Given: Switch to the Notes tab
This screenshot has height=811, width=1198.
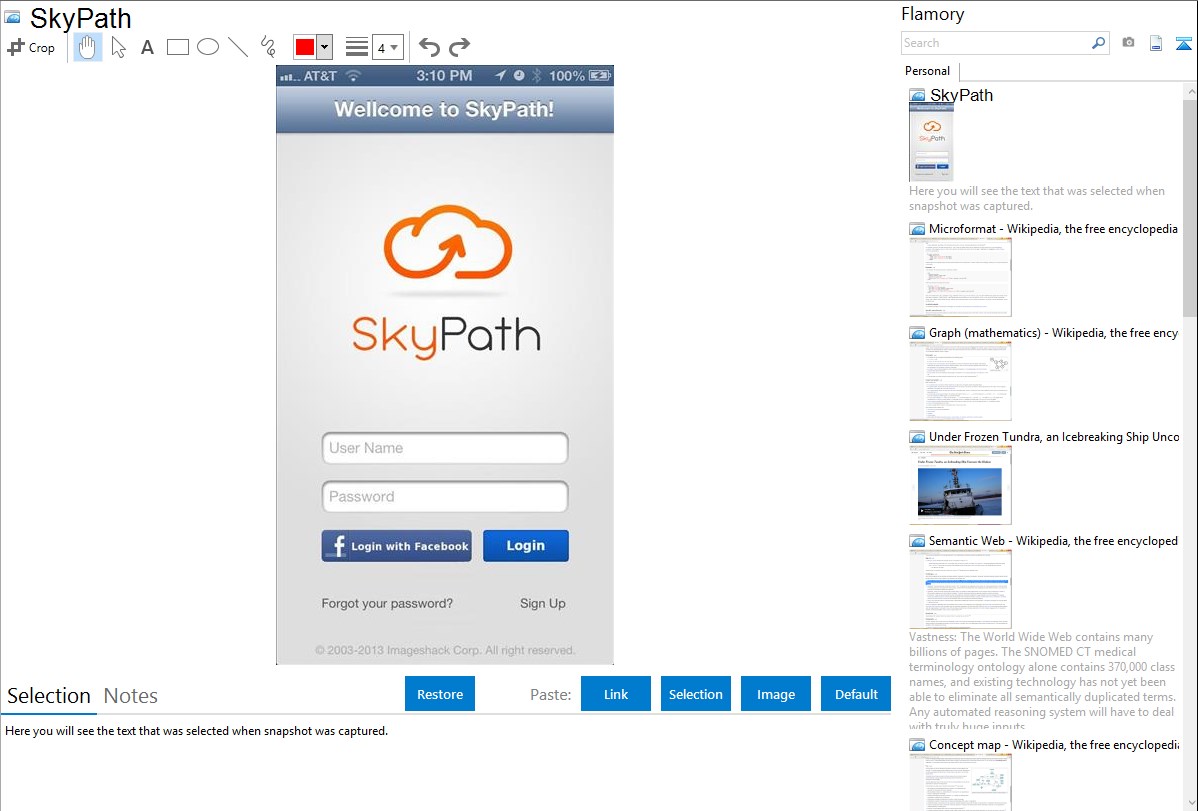Looking at the screenshot, I should click(x=131, y=696).
